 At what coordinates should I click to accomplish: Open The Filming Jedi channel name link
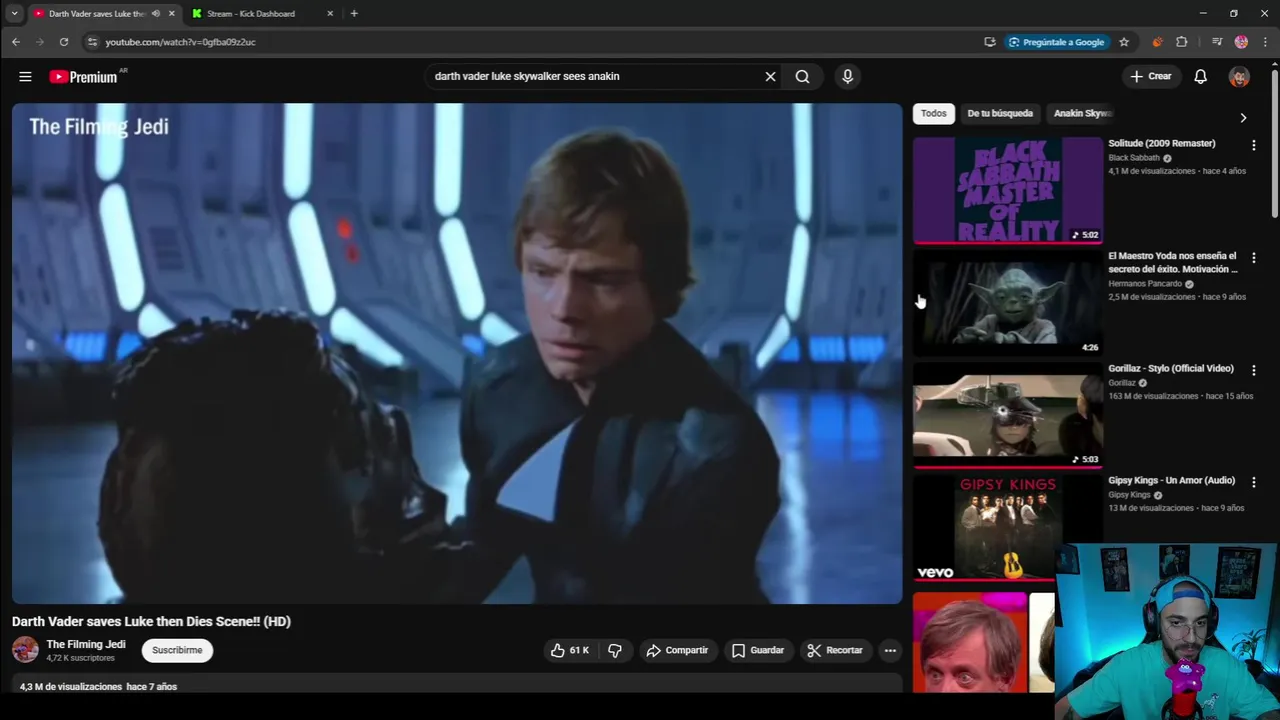coord(86,644)
